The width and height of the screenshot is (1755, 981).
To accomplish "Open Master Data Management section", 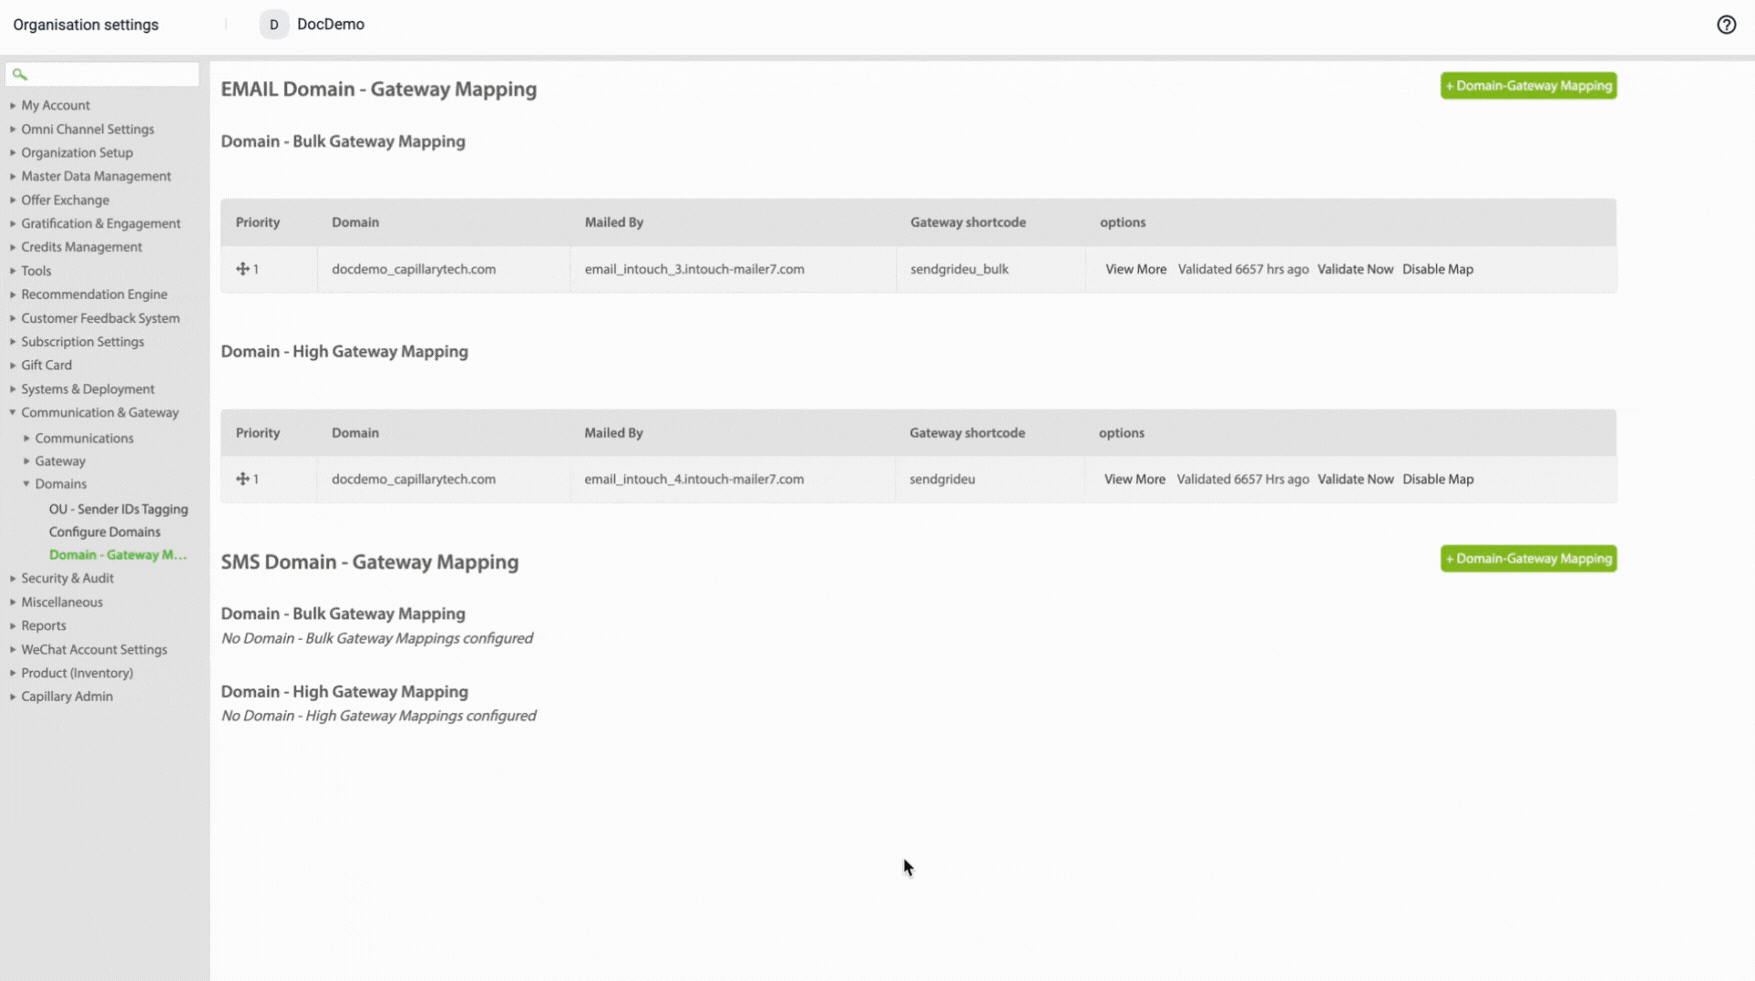I will [96, 176].
